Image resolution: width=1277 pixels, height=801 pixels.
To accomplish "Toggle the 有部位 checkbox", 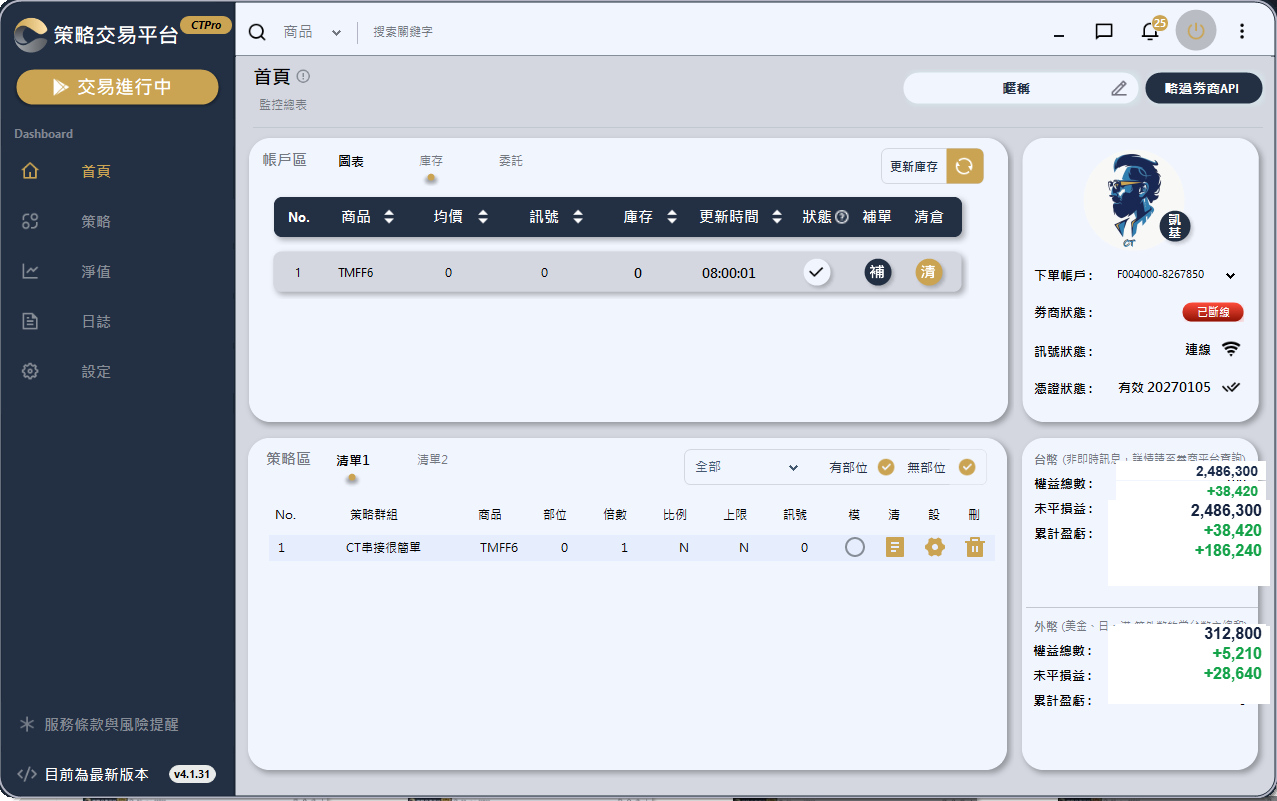I will pos(885,467).
